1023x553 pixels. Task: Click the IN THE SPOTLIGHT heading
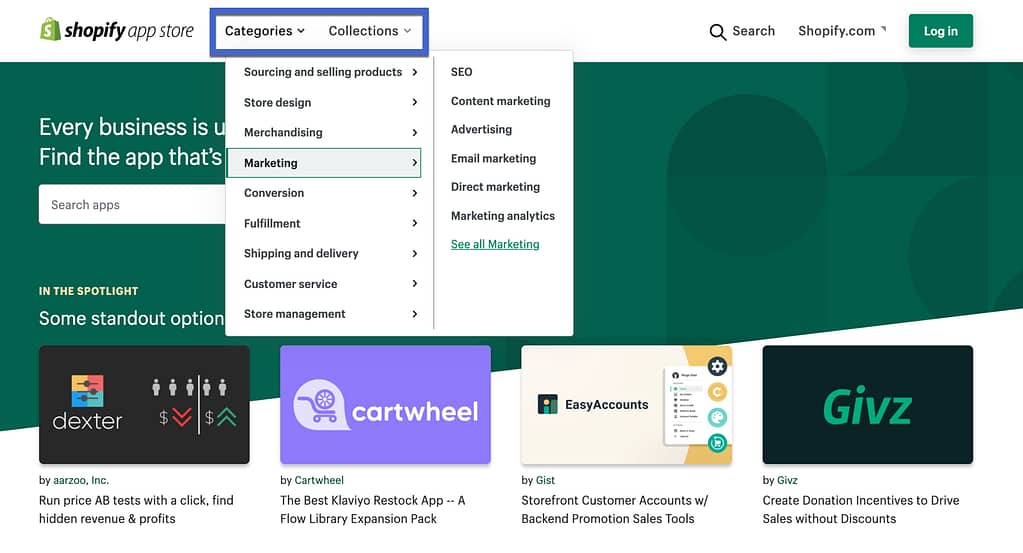89,291
